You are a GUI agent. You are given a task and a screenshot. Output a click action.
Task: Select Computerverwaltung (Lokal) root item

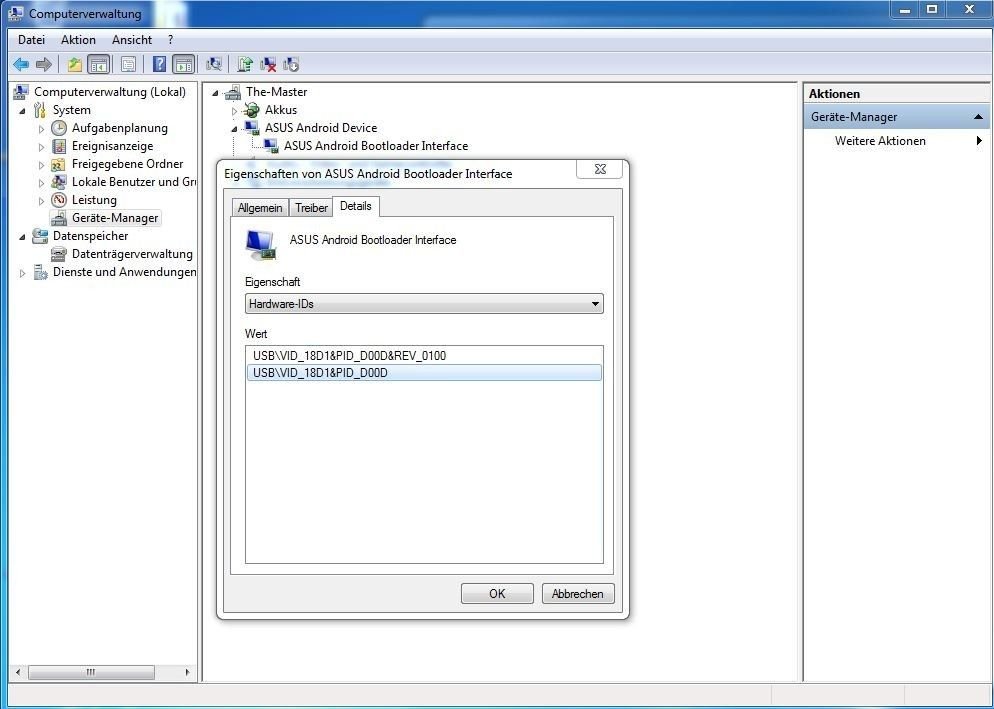click(x=109, y=92)
